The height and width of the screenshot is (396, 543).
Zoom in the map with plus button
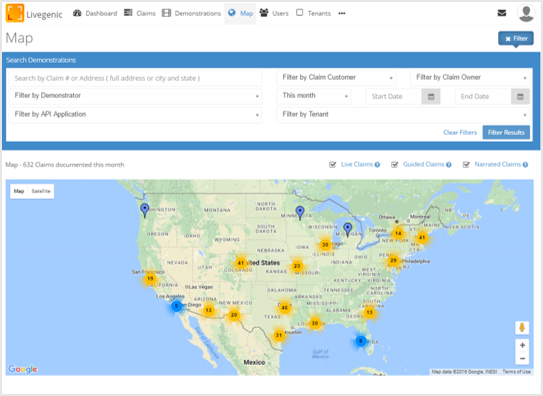pyautogui.click(x=522, y=345)
